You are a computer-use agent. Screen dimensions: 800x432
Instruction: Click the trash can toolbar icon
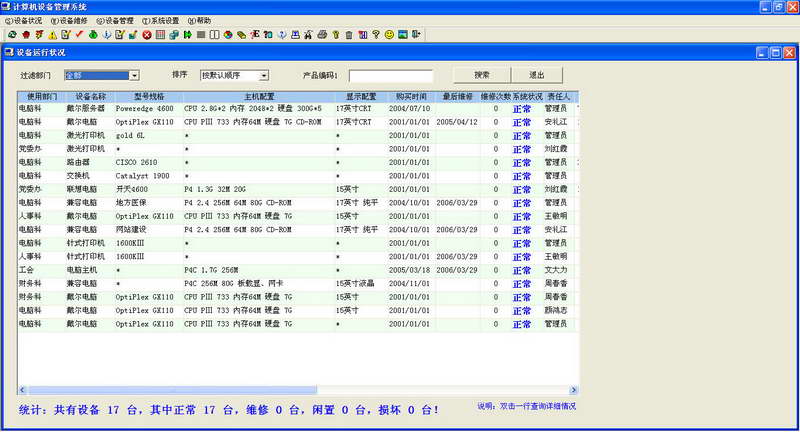[x=349, y=34]
